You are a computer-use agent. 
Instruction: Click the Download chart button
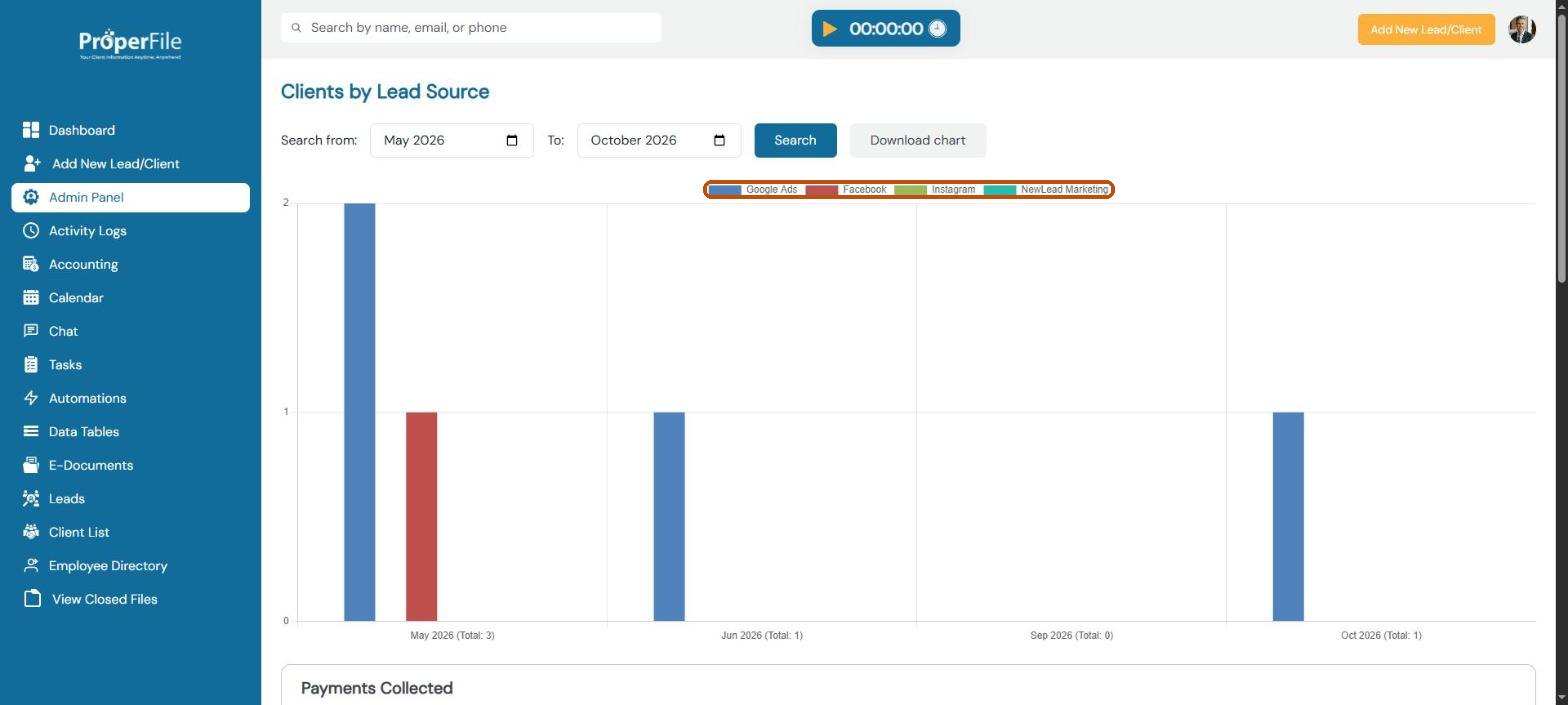tap(917, 140)
